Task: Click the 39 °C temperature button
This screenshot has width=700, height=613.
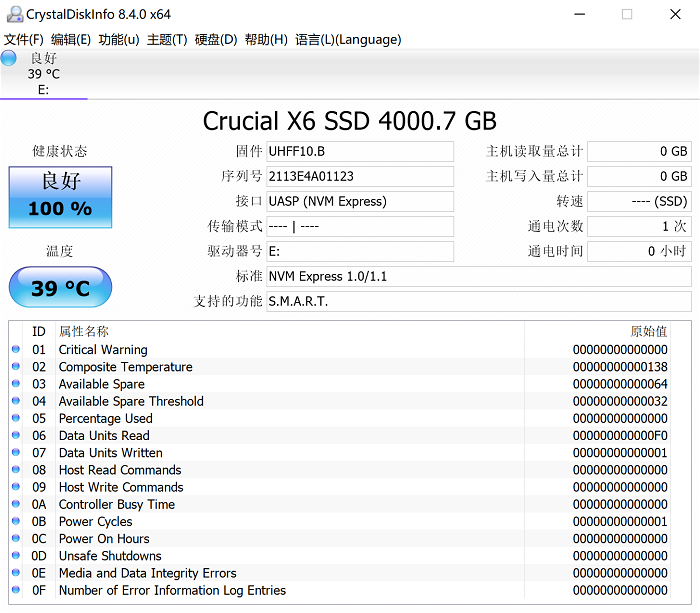Action: point(60,288)
